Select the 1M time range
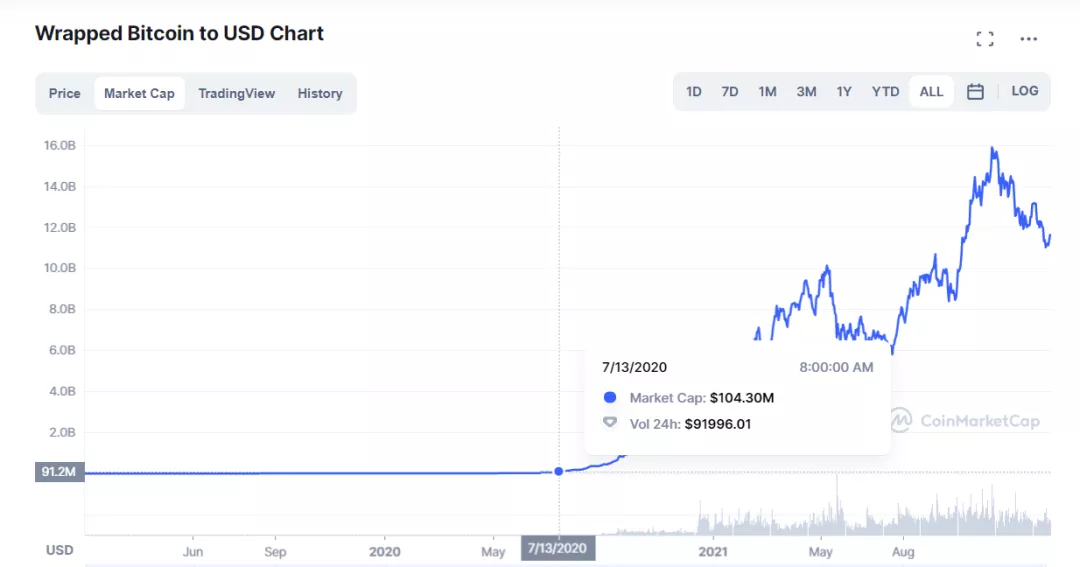This screenshot has width=1080, height=567. click(x=767, y=92)
